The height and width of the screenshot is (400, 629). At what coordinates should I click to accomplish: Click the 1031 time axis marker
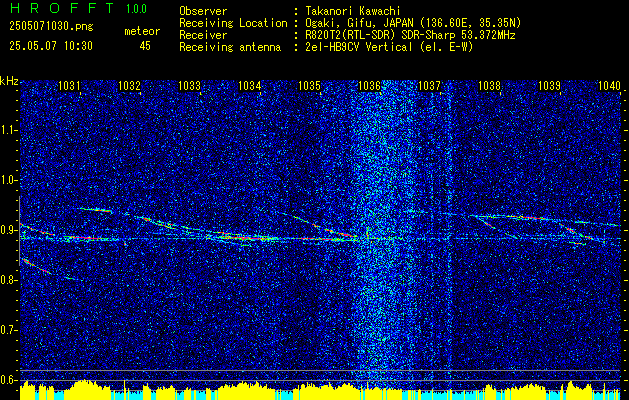coord(69,85)
